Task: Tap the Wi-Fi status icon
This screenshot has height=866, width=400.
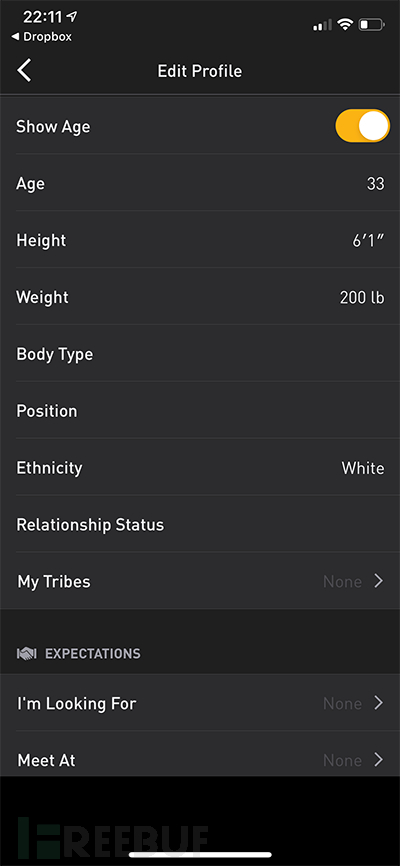Action: point(346,24)
